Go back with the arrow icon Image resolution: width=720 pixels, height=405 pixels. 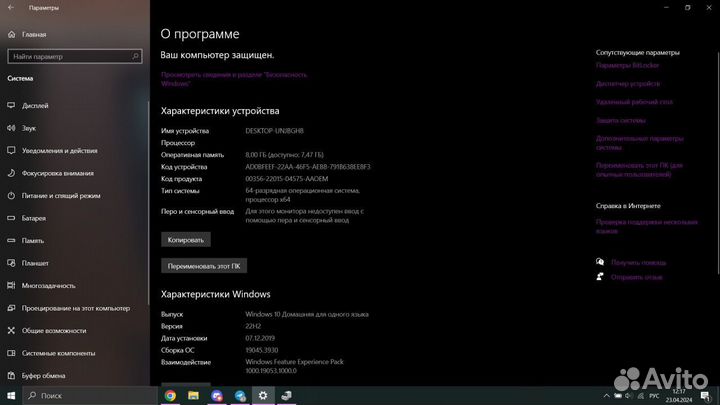[x=11, y=7]
